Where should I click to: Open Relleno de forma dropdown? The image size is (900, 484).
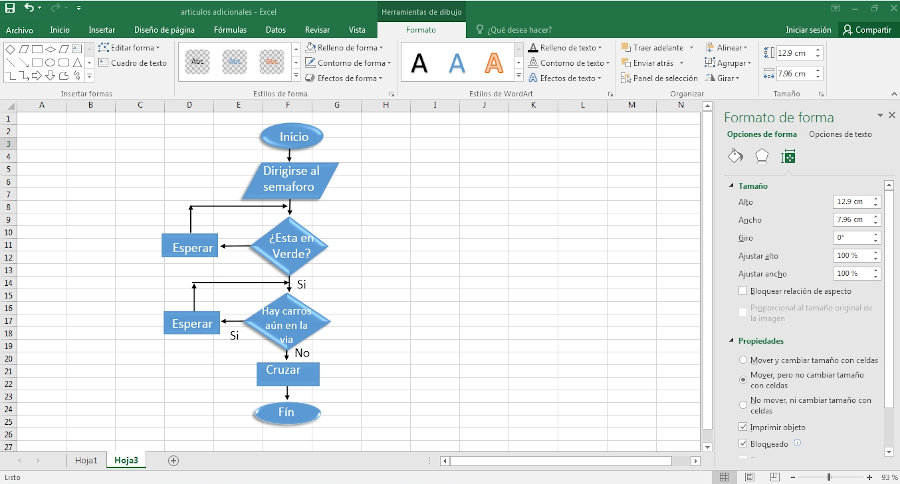point(344,48)
